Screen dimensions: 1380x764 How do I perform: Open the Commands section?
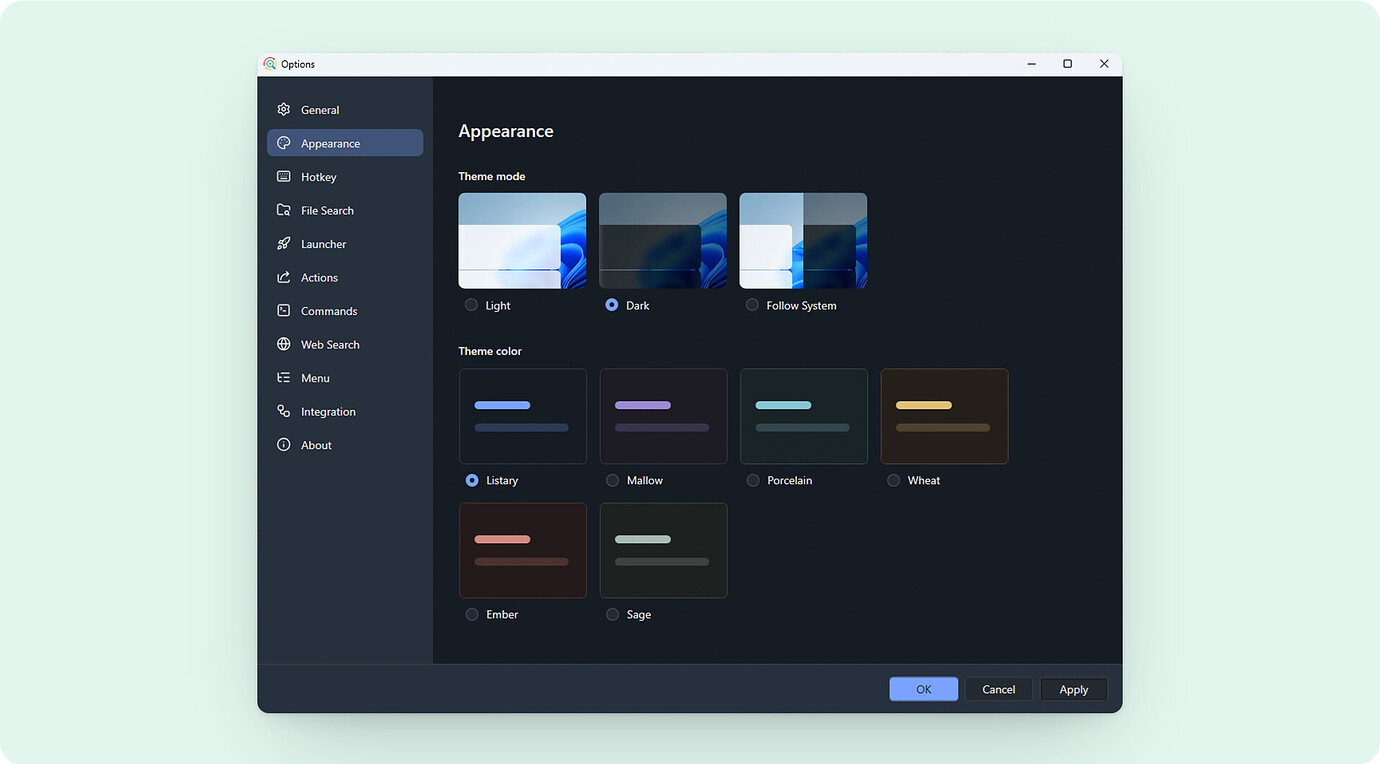pos(345,311)
